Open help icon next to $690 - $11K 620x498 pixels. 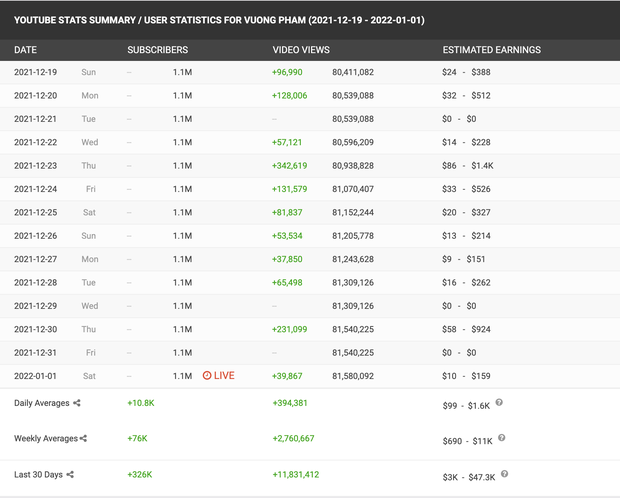(501, 438)
